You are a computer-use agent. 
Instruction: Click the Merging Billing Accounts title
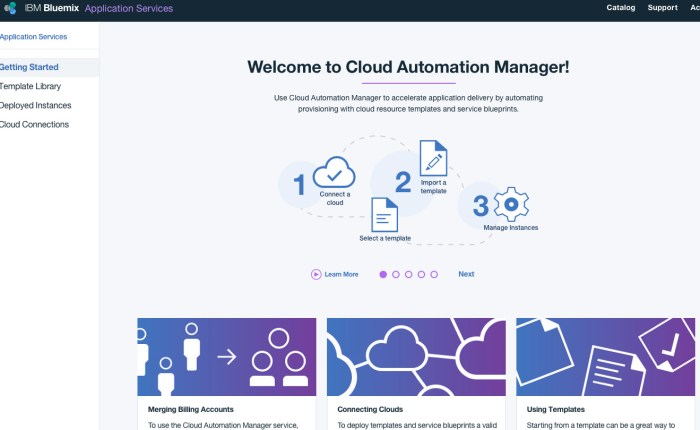click(x=191, y=409)
